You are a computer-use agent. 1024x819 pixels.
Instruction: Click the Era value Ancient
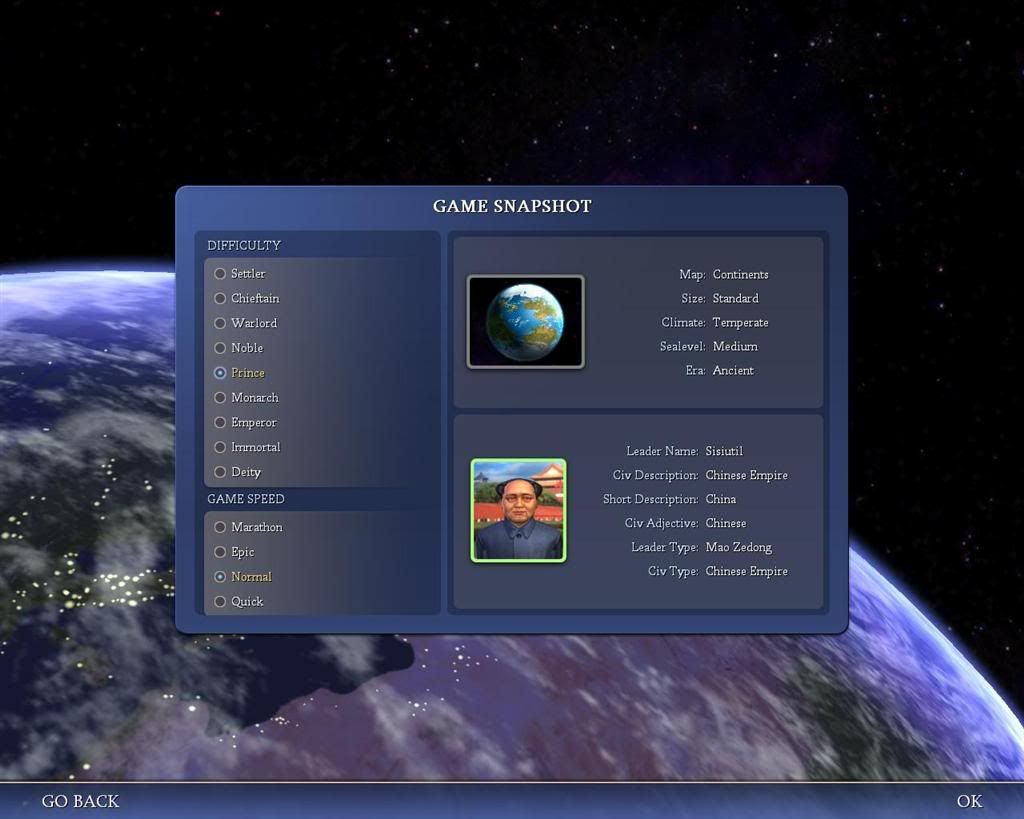tap(733, 370)
